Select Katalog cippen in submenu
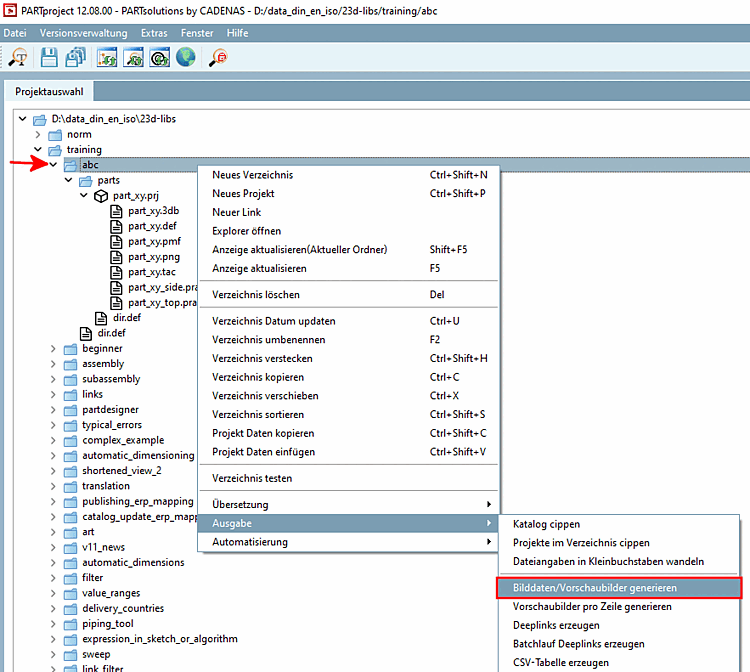 [x=619, y=524]
